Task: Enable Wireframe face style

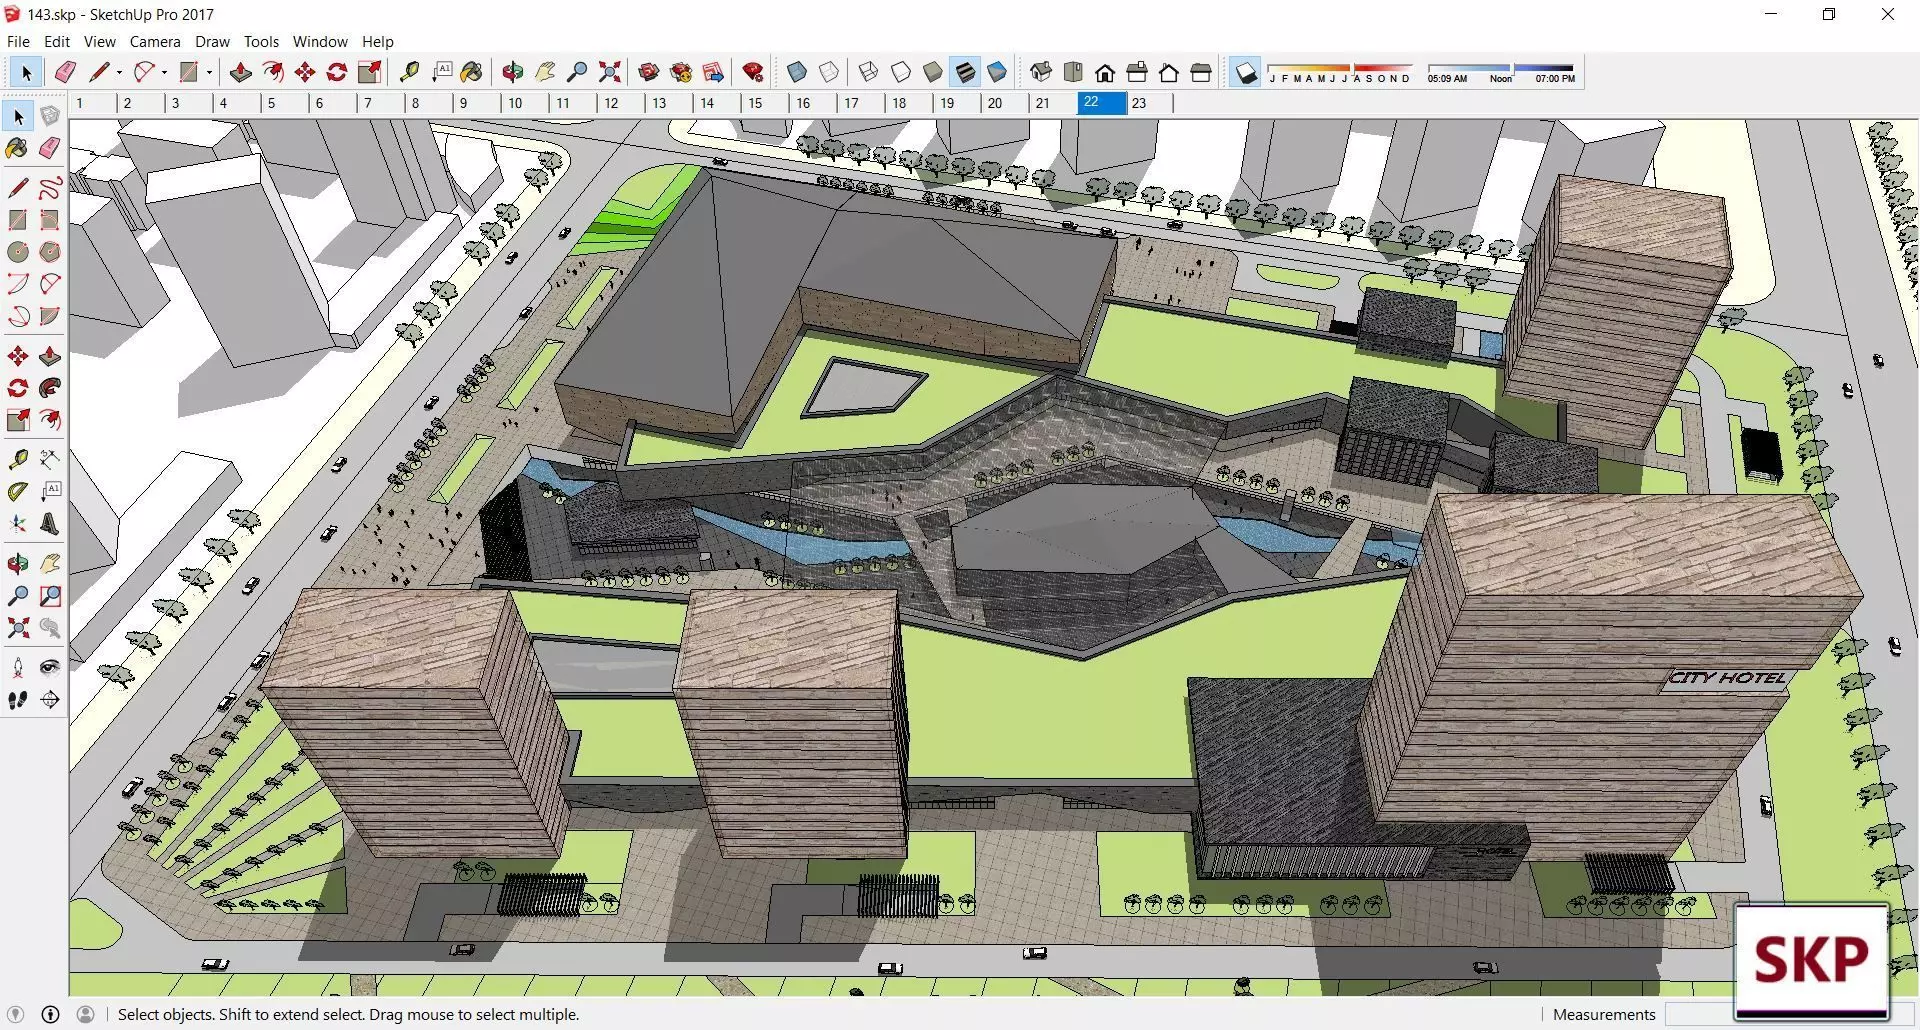Action: click(869, 72)
